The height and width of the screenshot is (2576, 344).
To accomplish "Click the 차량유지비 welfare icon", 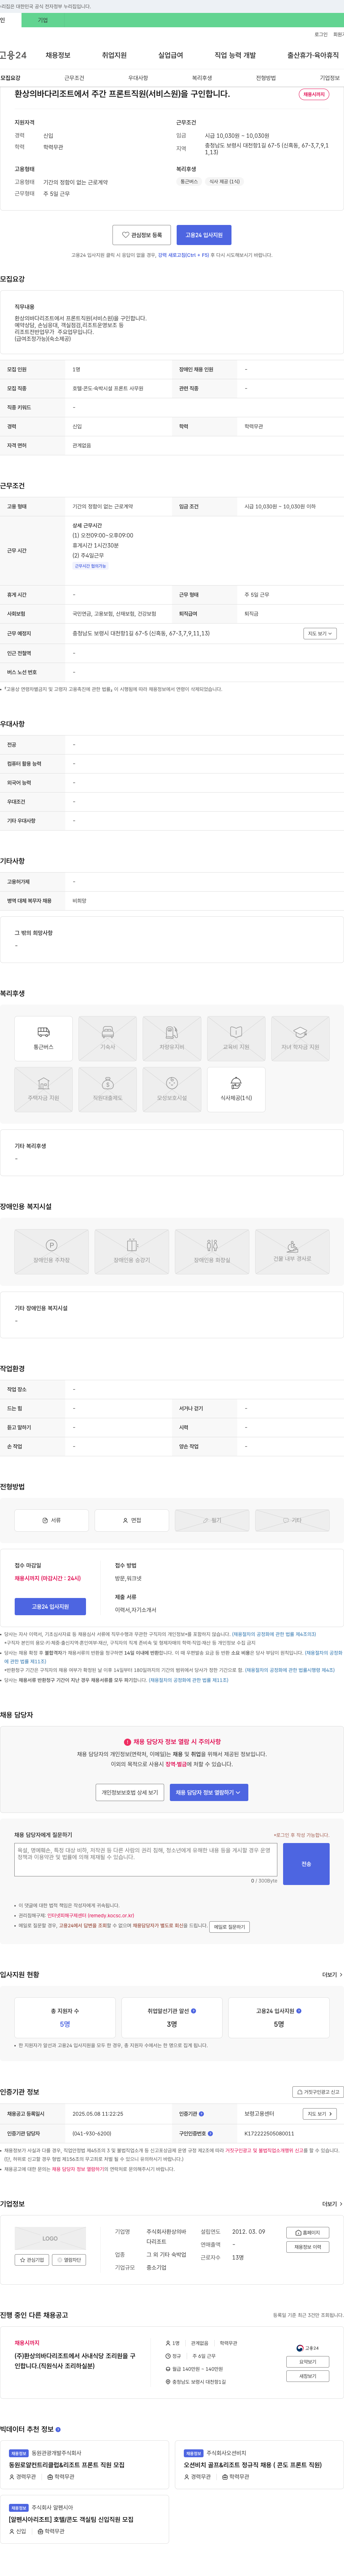I will [x=172, y=1039].
